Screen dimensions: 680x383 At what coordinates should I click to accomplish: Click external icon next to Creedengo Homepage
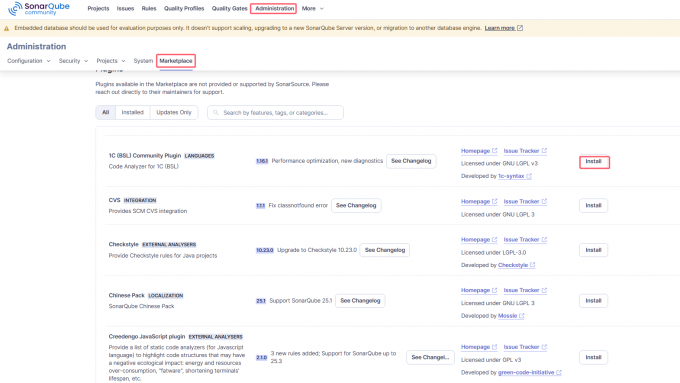pos(494,347)
